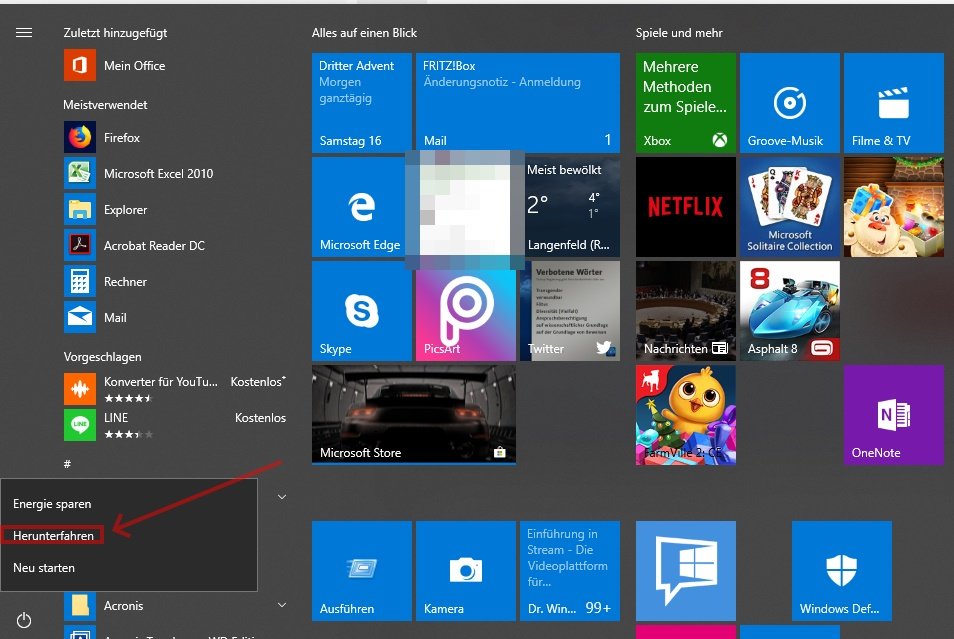Select Neu starten to restart

129,568
